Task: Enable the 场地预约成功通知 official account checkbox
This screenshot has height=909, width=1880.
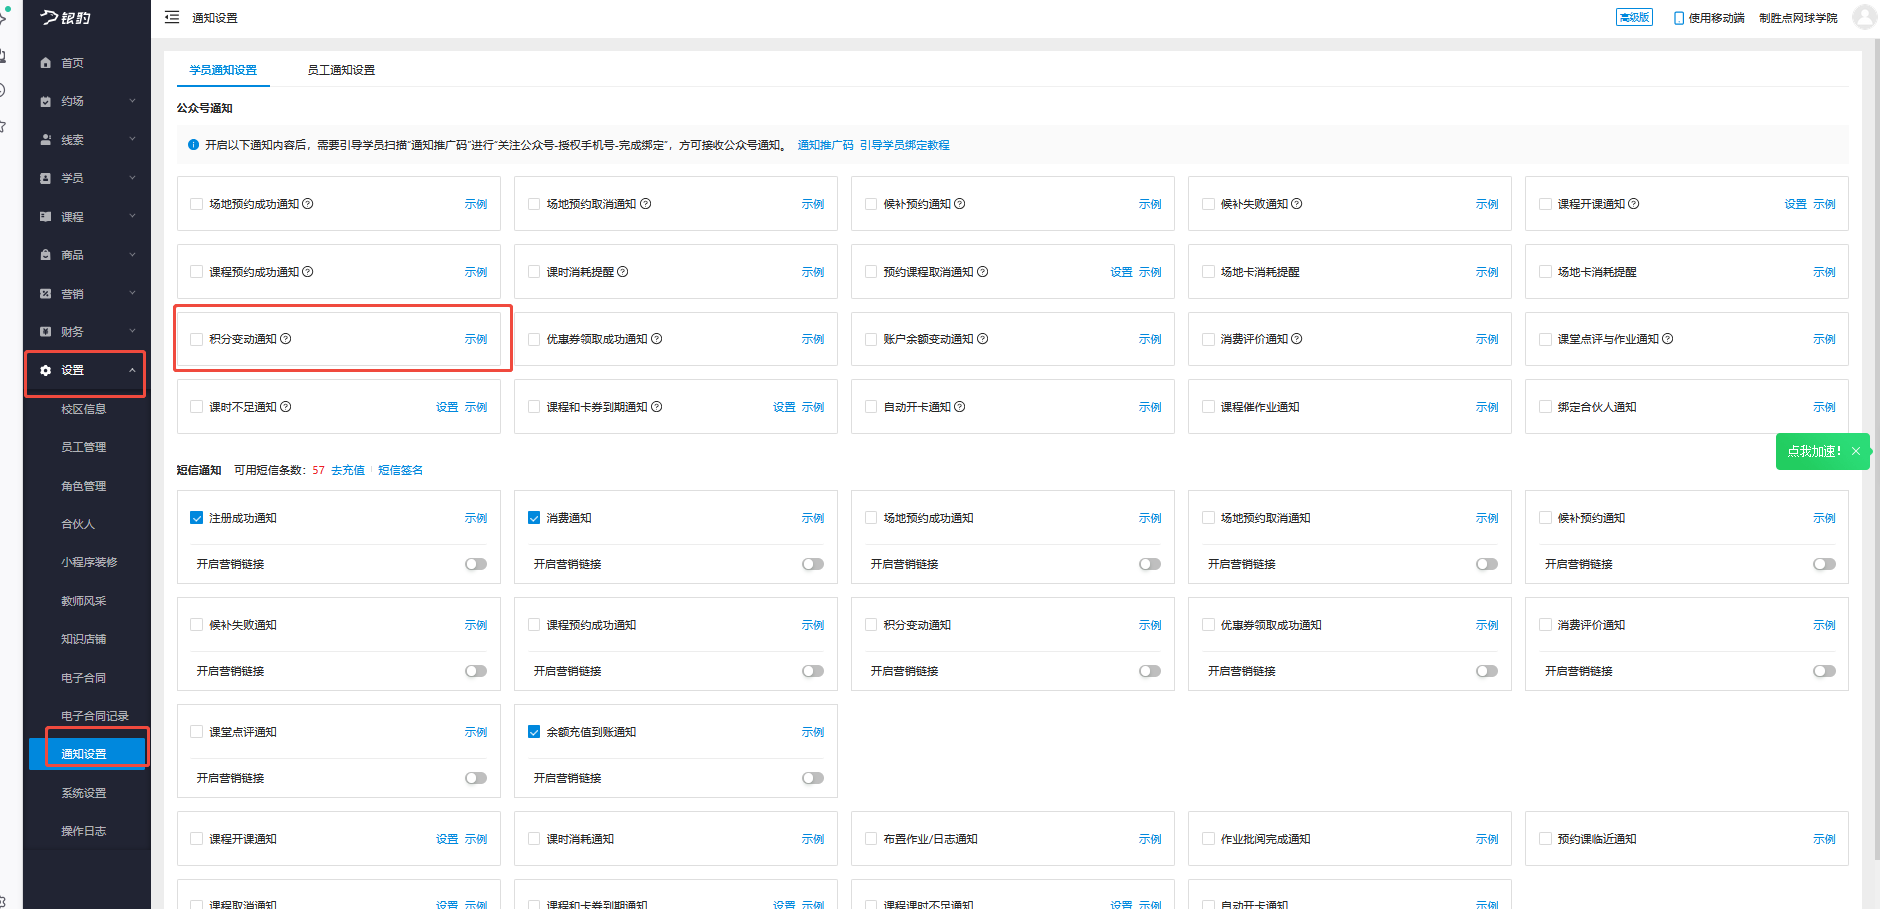Action: pos(197,204)
